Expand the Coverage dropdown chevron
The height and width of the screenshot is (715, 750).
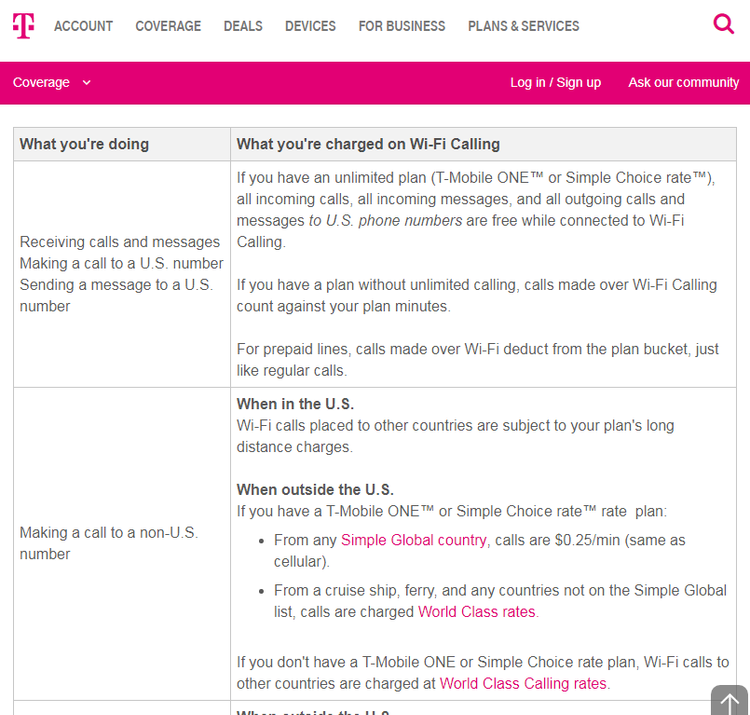point(87,83)
